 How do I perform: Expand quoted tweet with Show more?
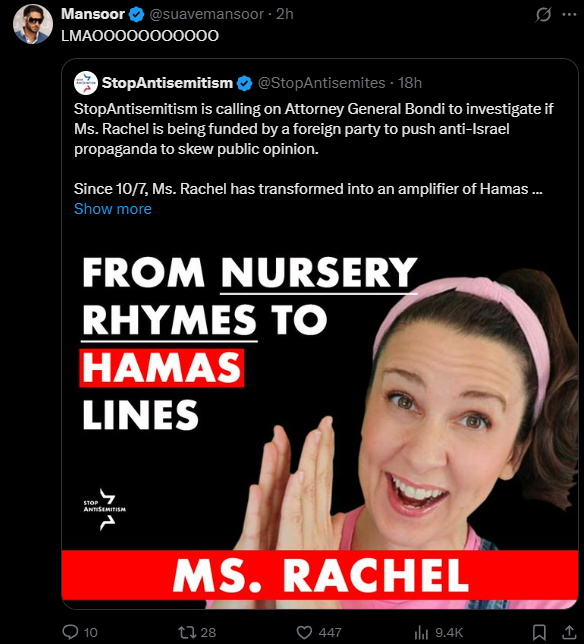tap(113, 209)
